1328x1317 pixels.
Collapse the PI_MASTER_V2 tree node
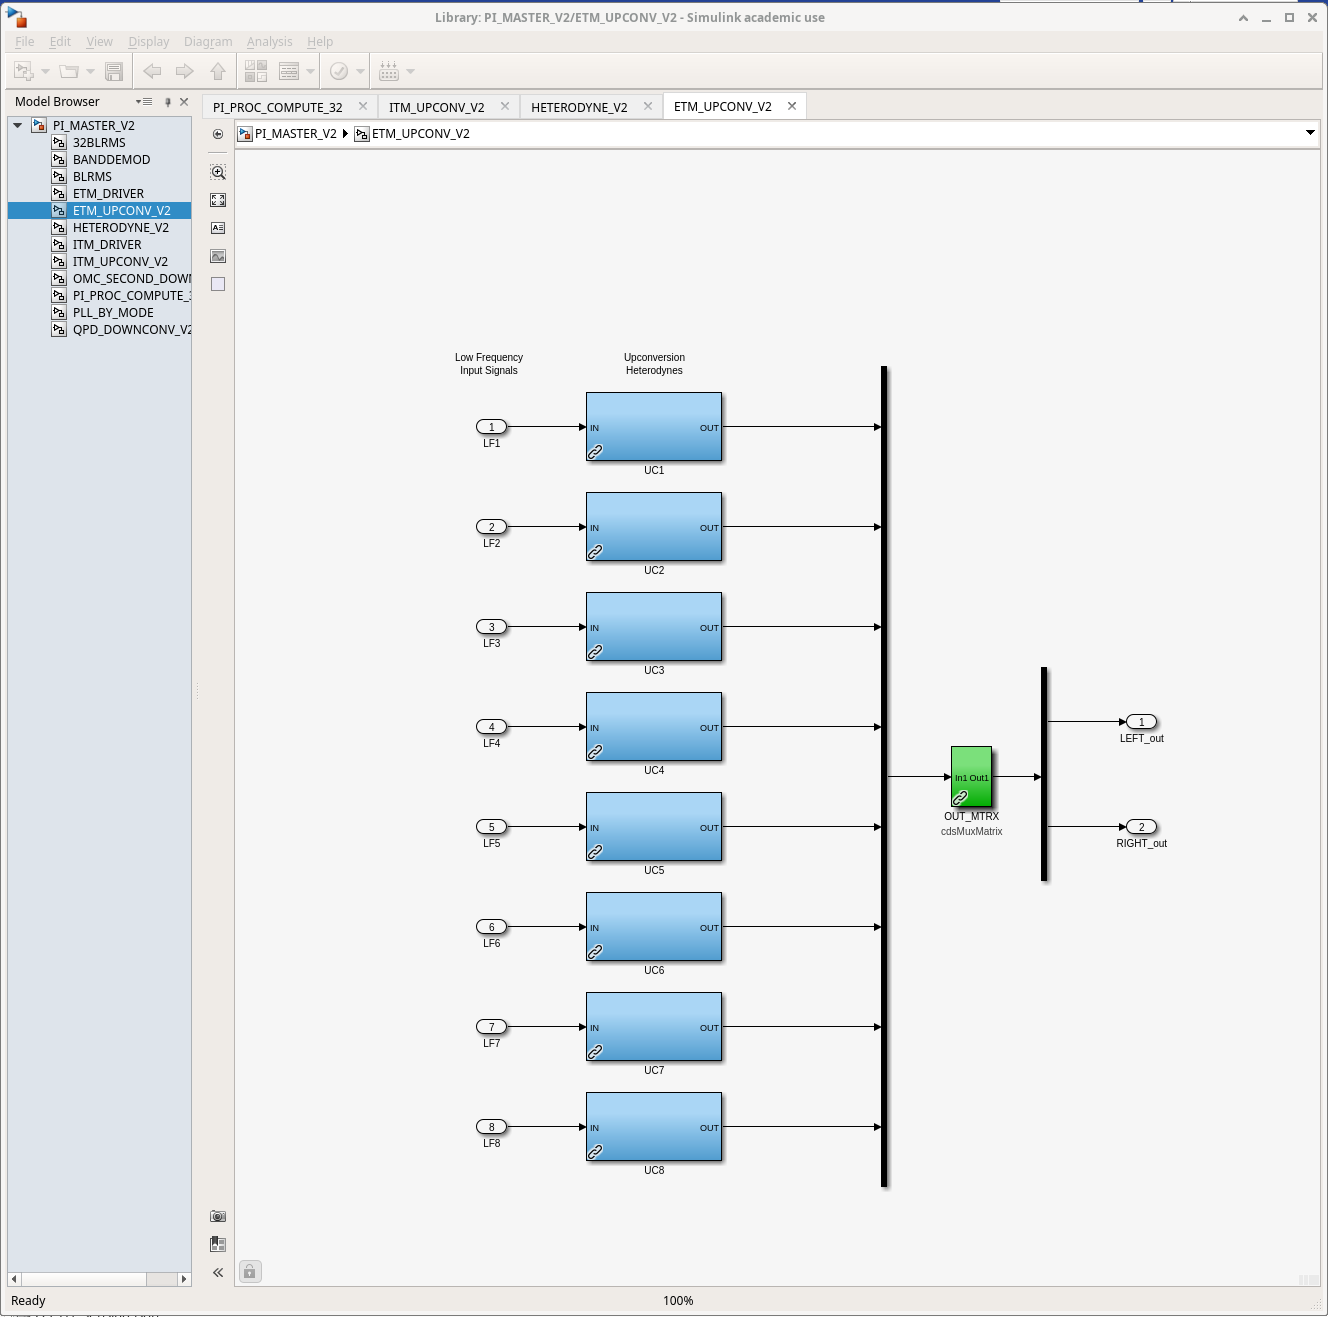click(x=18, y=126)
